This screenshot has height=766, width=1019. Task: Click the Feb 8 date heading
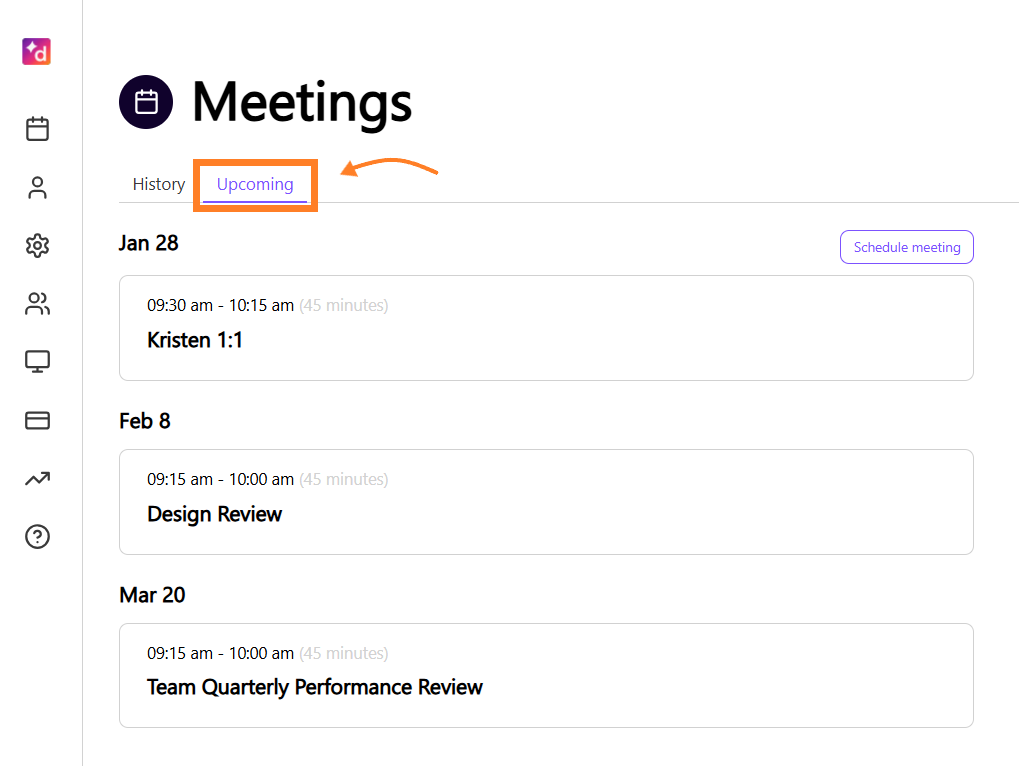[145, 421]
